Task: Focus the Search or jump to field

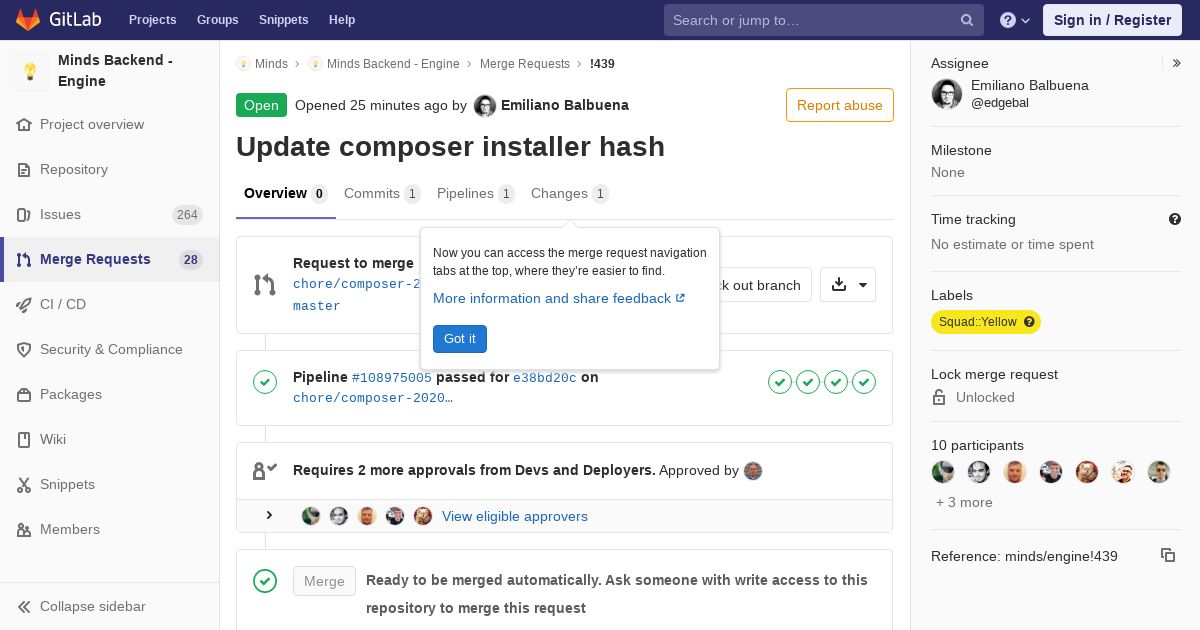Action: (x=823, y=20)
